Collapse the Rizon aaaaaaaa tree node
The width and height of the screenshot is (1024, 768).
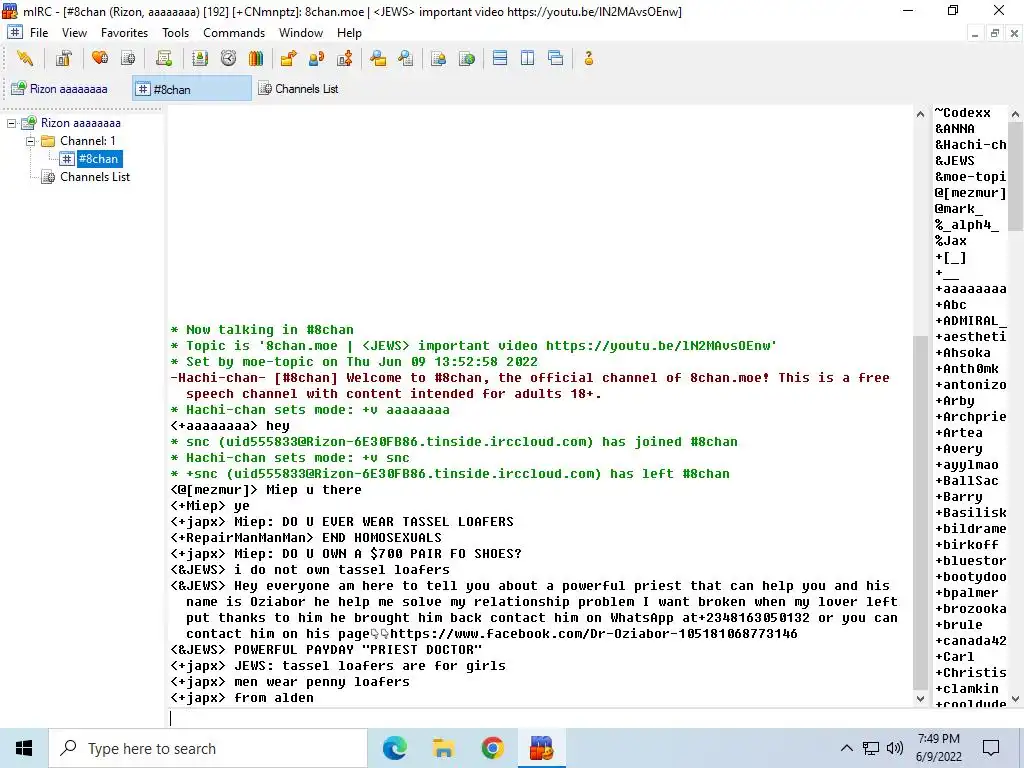12,123
